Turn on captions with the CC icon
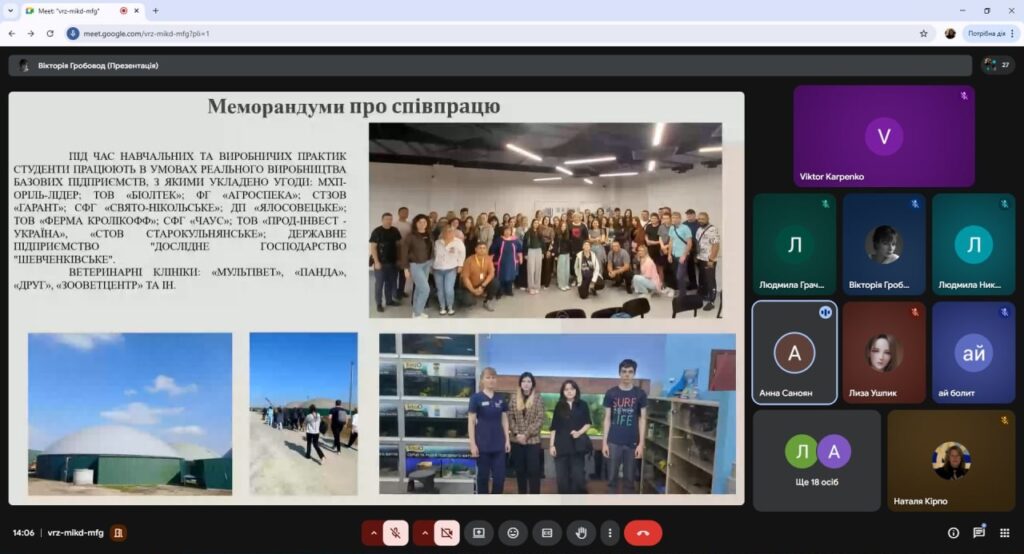The height and width of the screenshot is (554, 1024). tap(547, 533)
